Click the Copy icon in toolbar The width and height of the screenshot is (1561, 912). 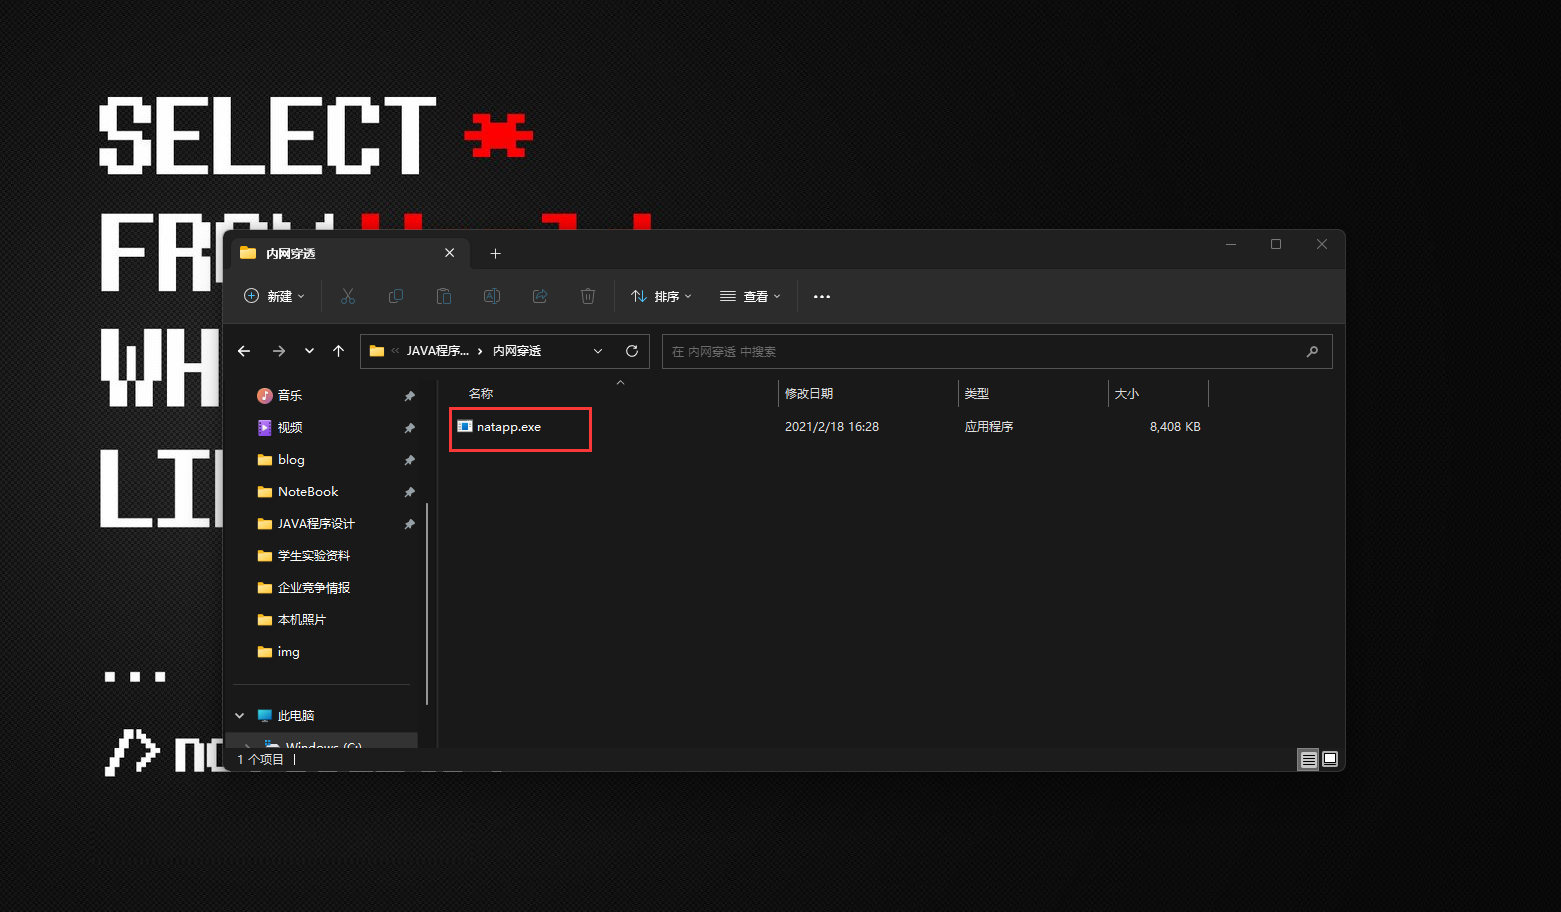click(x=396, y=296)
